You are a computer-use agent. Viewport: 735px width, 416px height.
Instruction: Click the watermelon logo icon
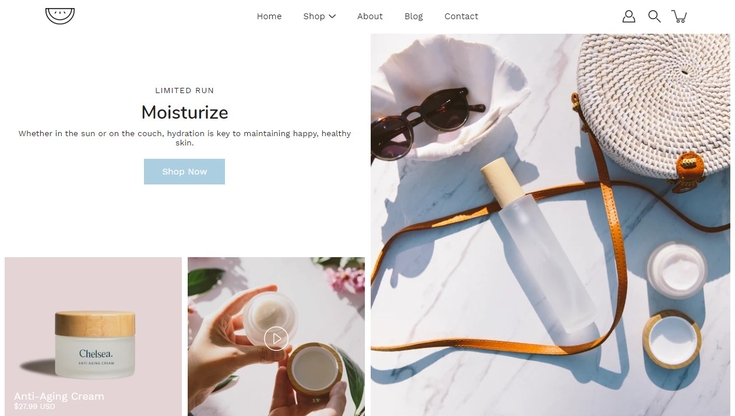(x=60, y=16)
